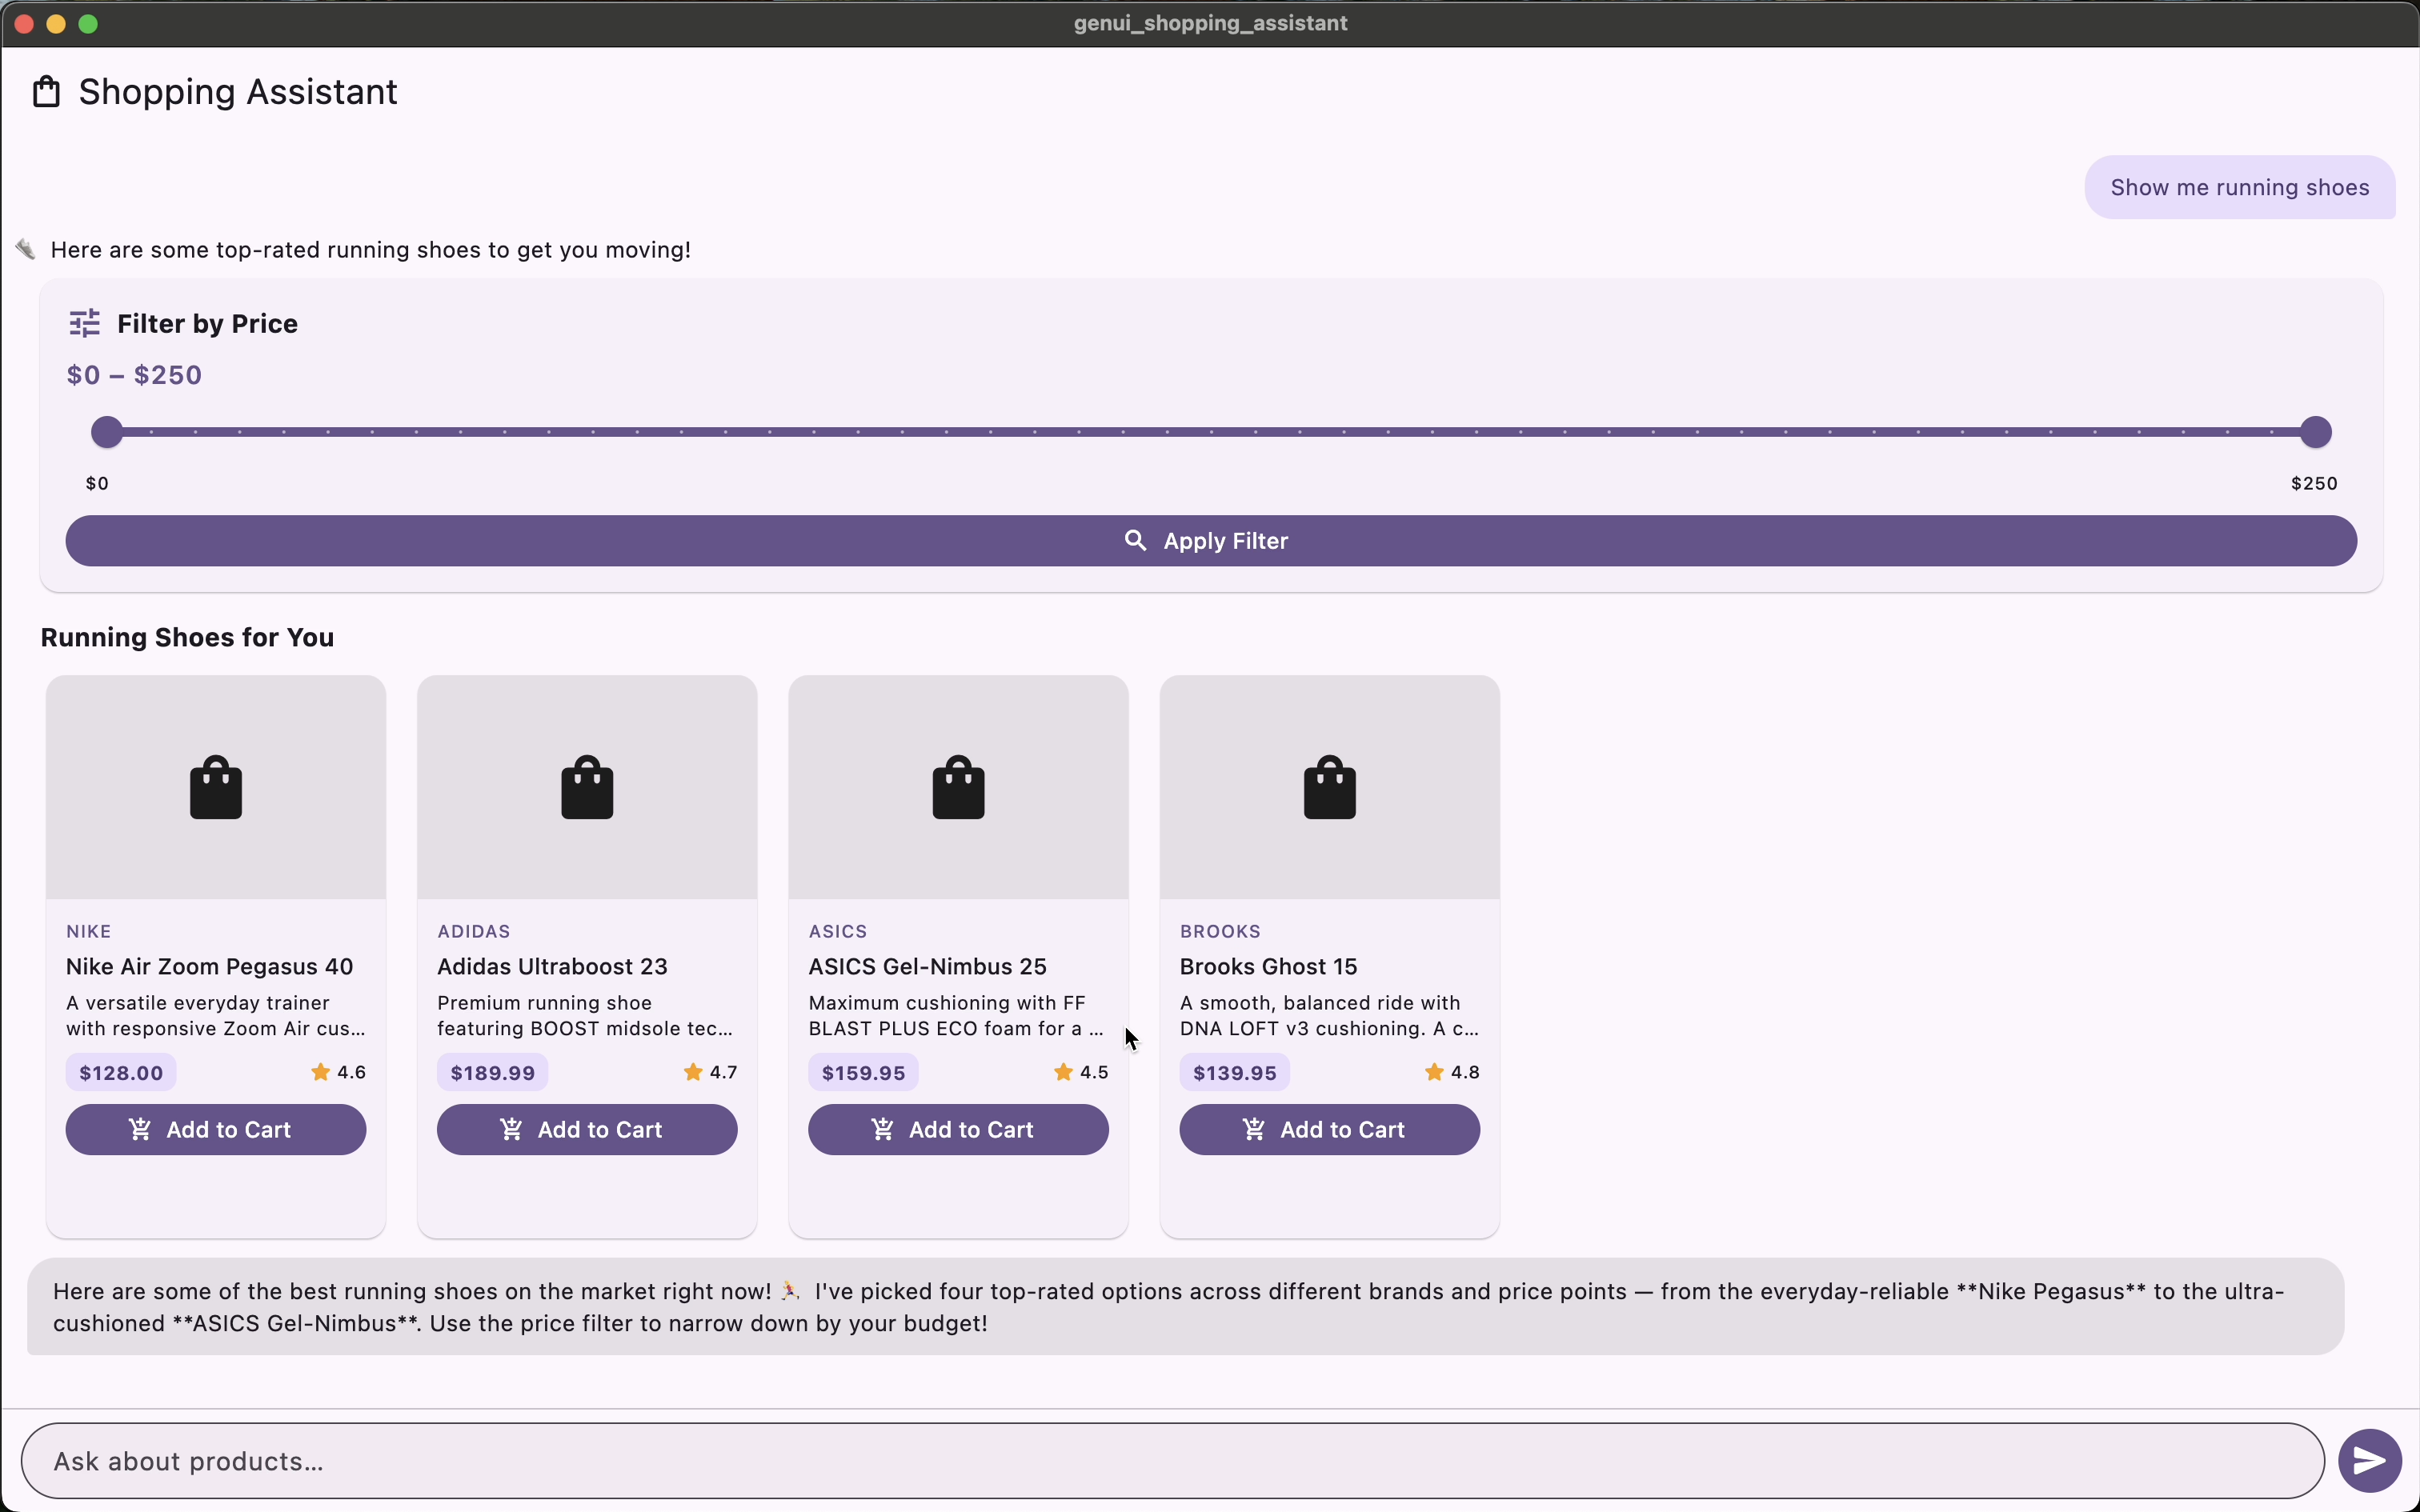2420x1512 pixels.
Task: Click the Filter by Price heading
Action: (208, 323)
